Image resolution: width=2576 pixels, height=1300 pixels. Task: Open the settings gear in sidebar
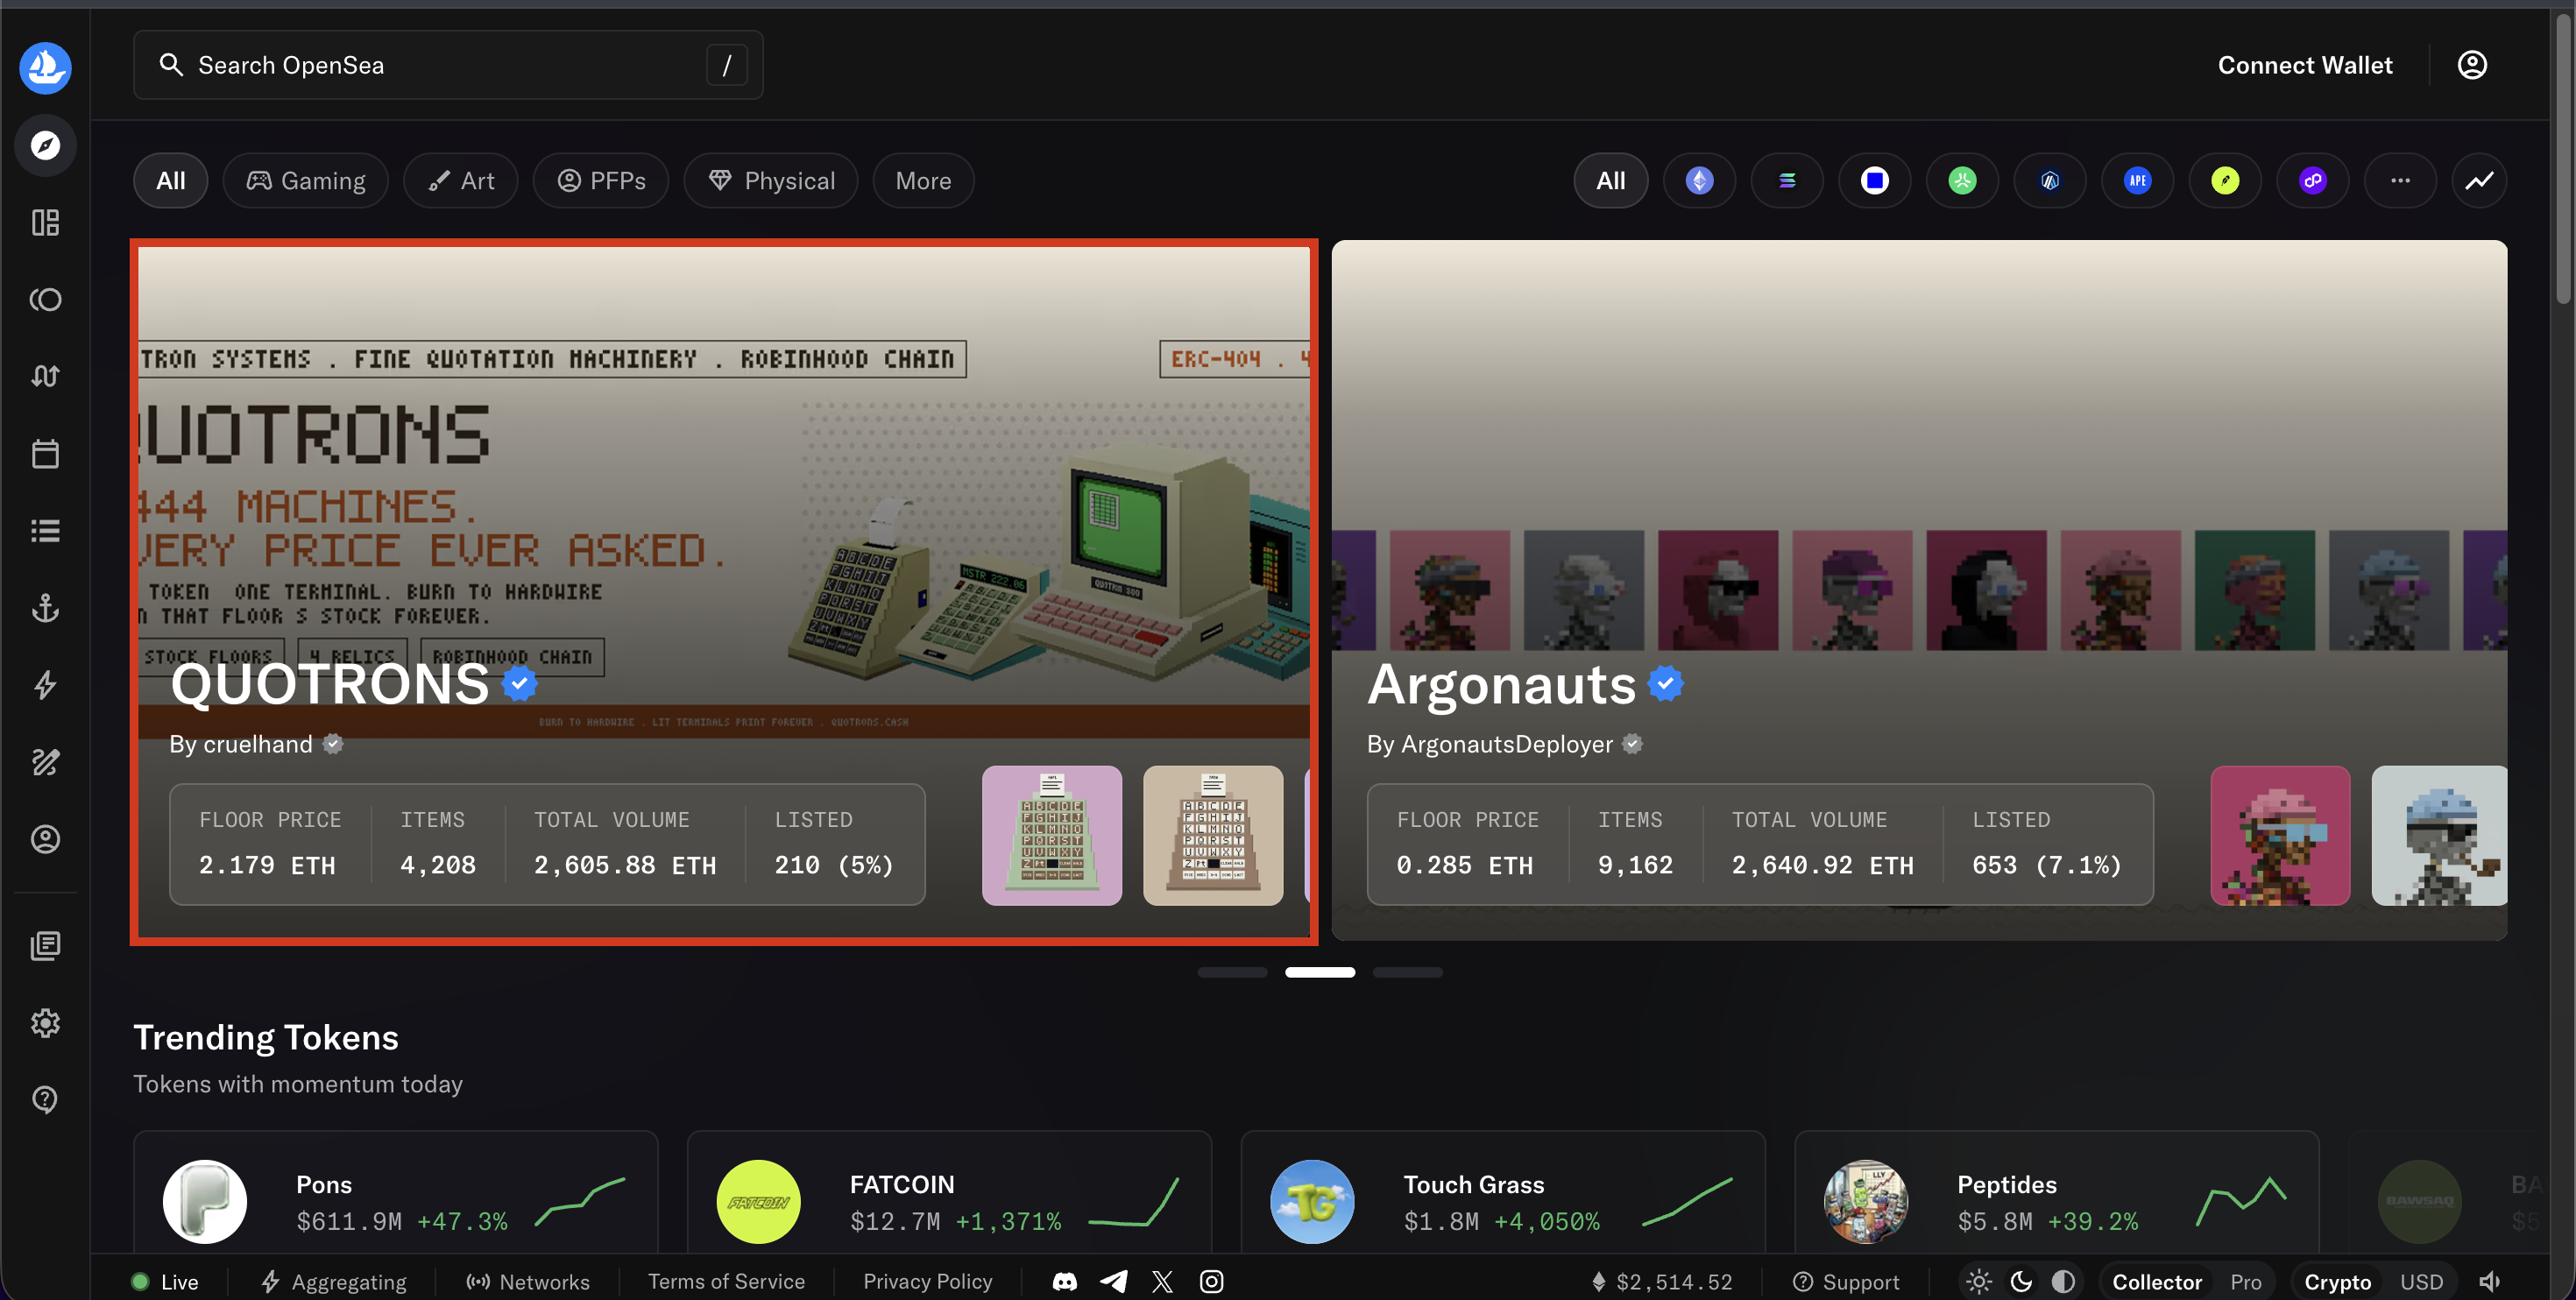pyautogui.click(x=45, y=1022)
